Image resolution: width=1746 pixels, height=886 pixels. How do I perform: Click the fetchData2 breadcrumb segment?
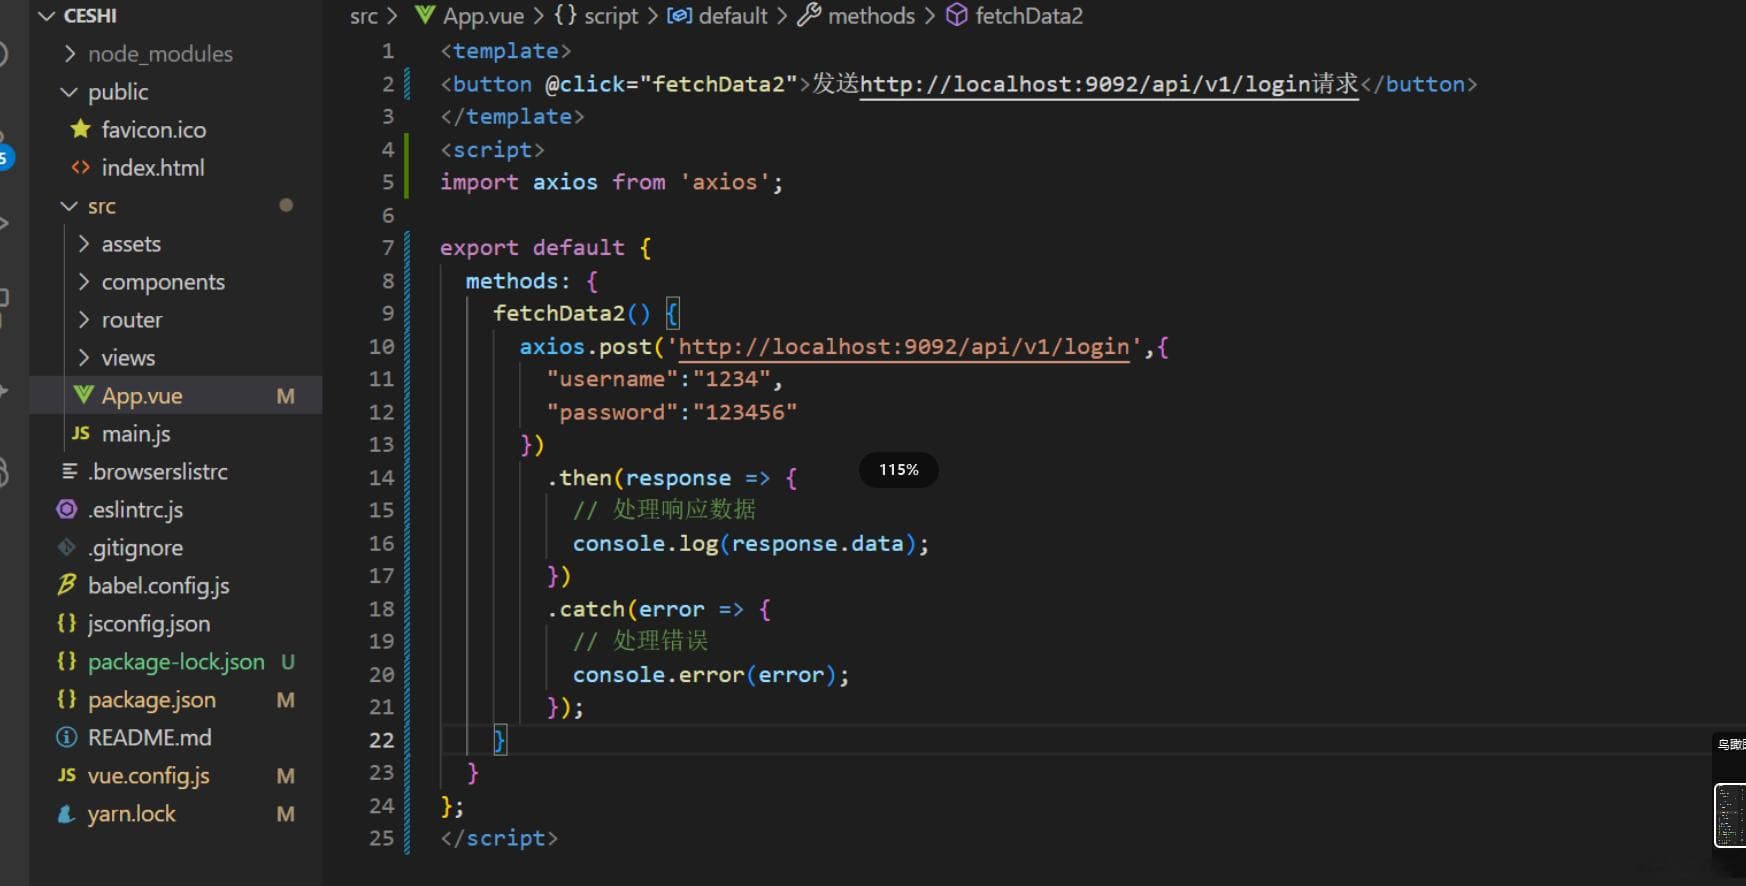click(1029, 16)
